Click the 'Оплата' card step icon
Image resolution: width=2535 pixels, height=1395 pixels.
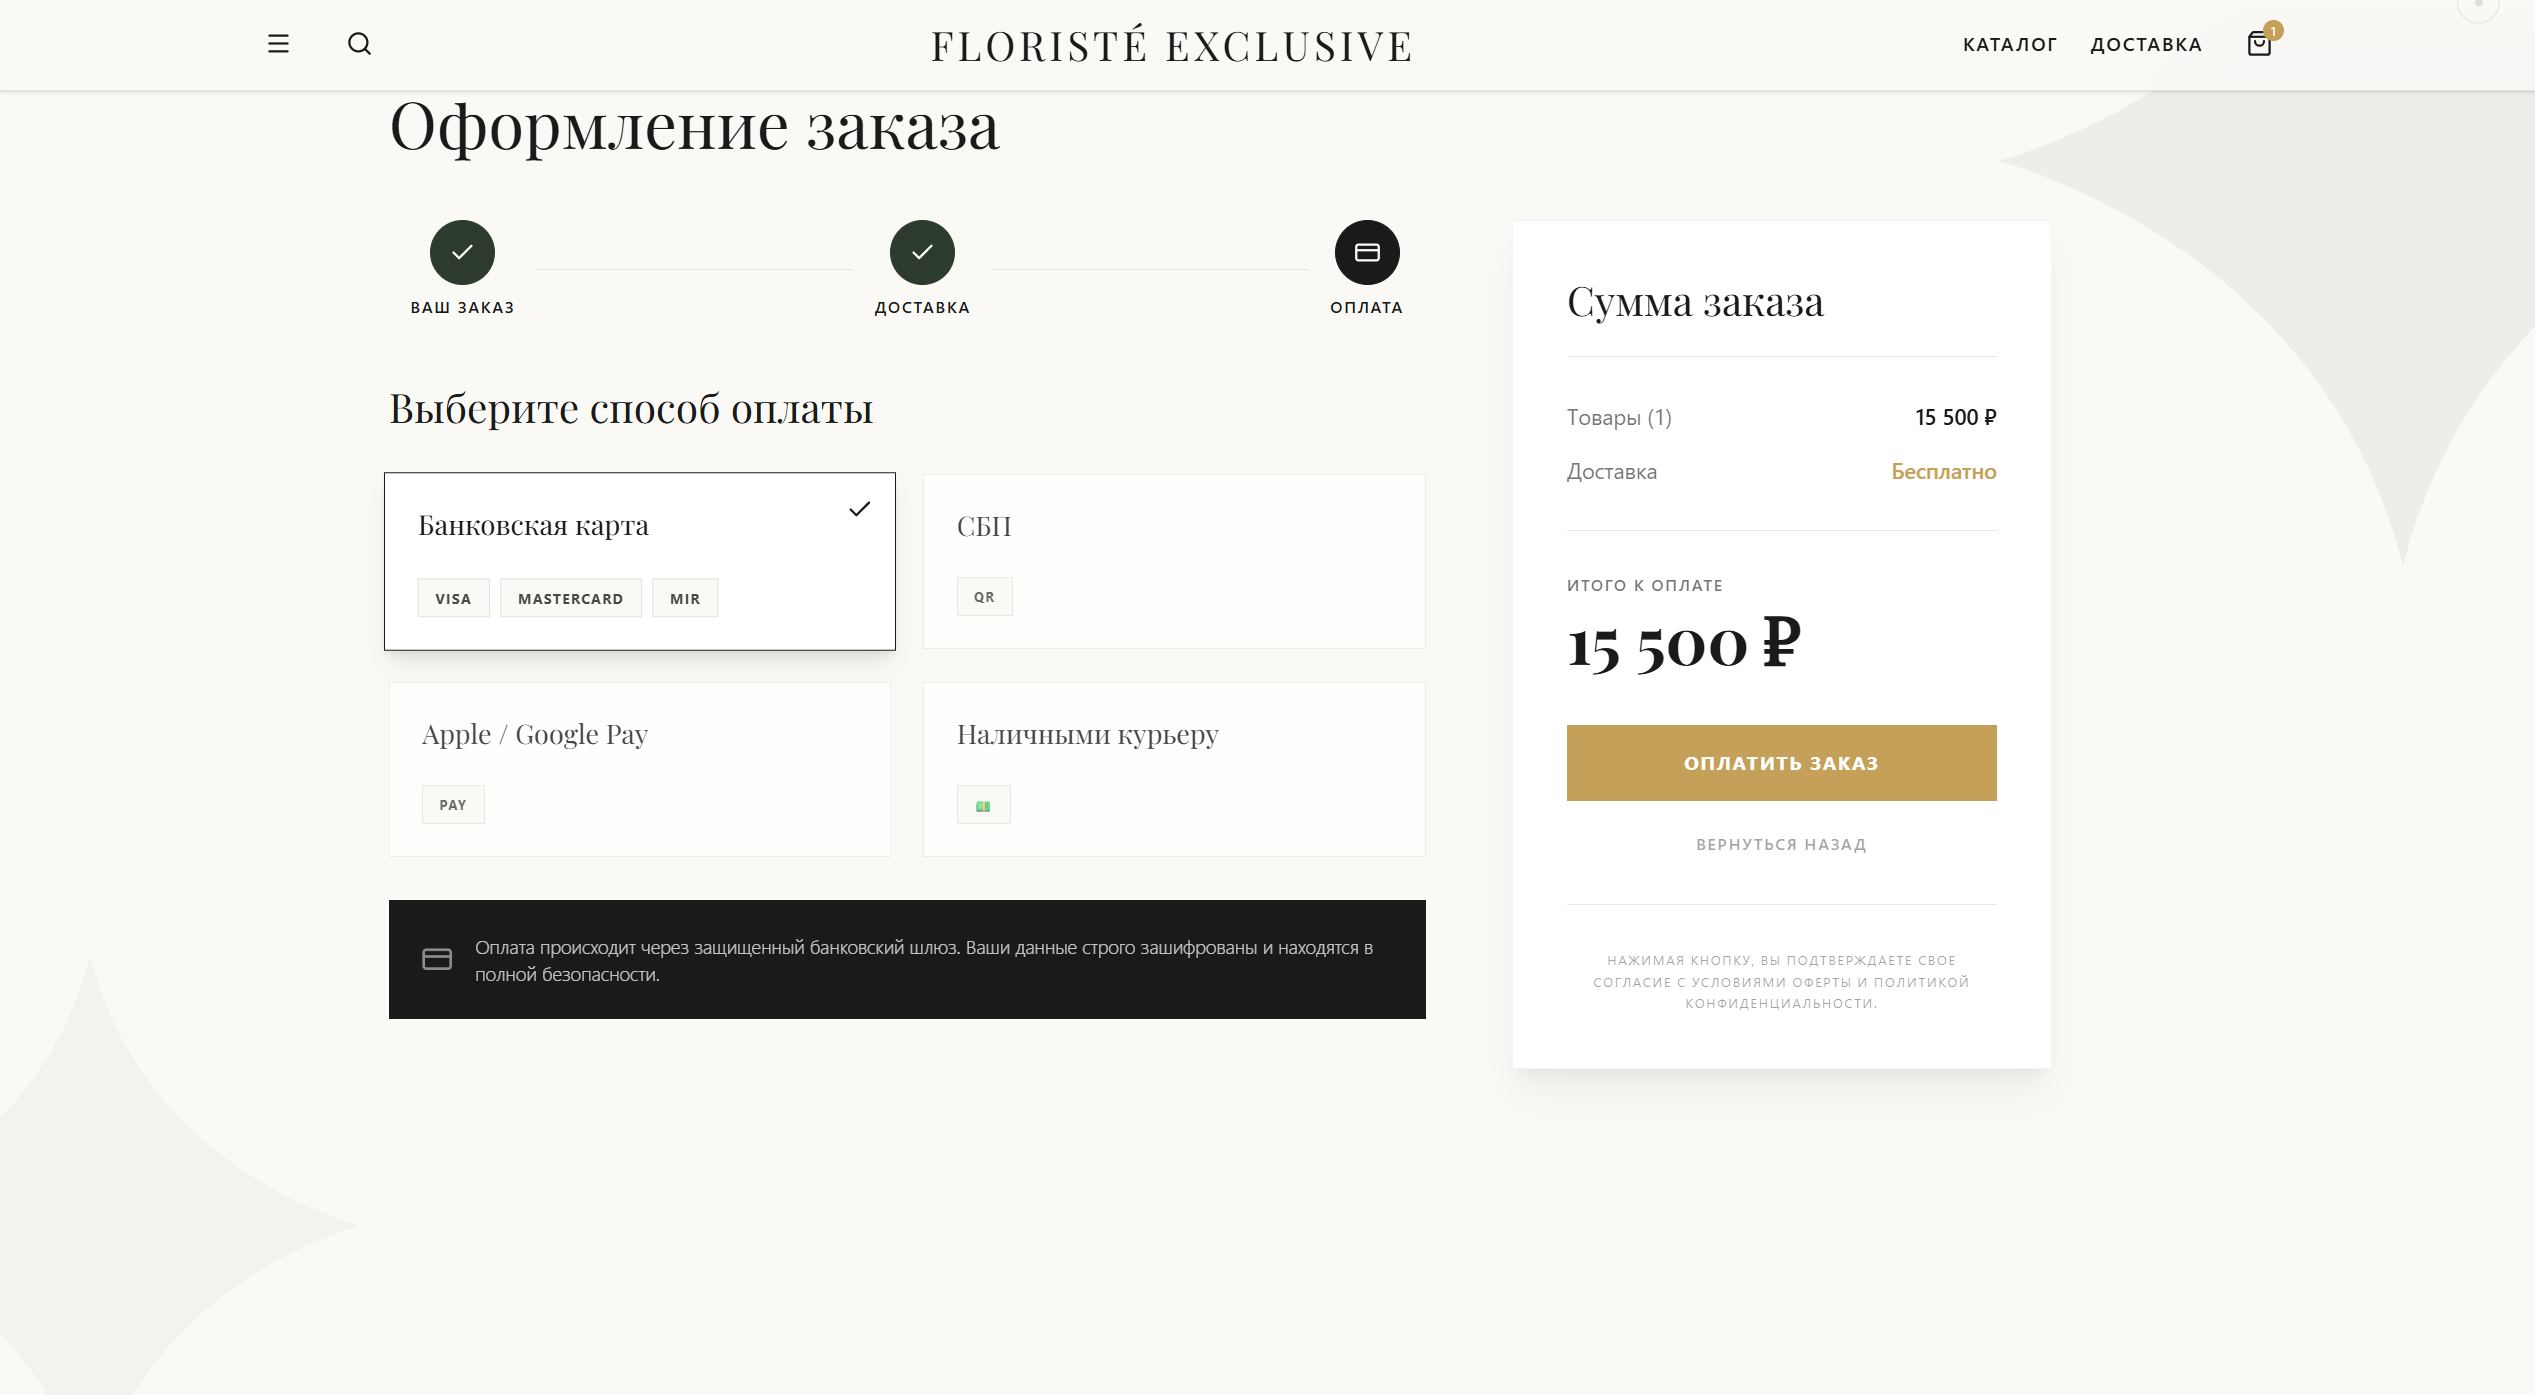click(x=1366, y=252)
